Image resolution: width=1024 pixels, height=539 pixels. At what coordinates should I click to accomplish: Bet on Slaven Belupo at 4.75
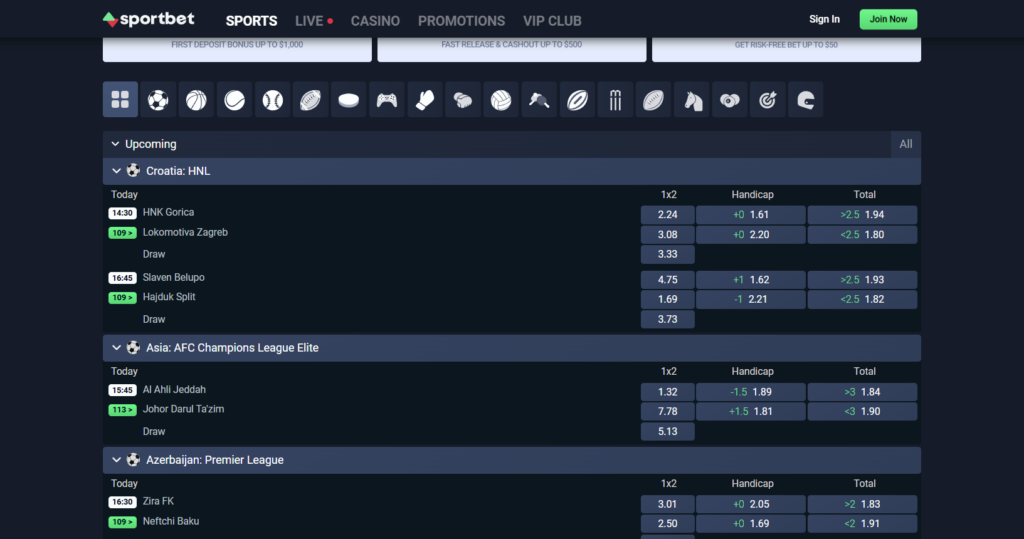(667, 280)
